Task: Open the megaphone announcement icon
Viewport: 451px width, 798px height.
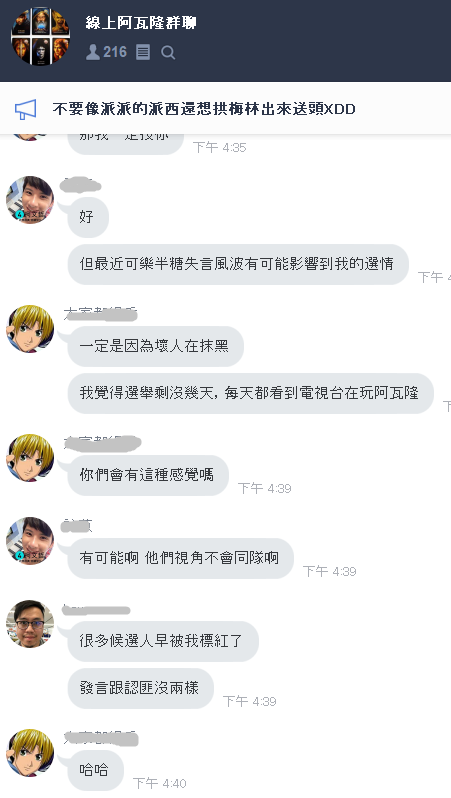Action: pyautogui.click(x=25, y=109)
